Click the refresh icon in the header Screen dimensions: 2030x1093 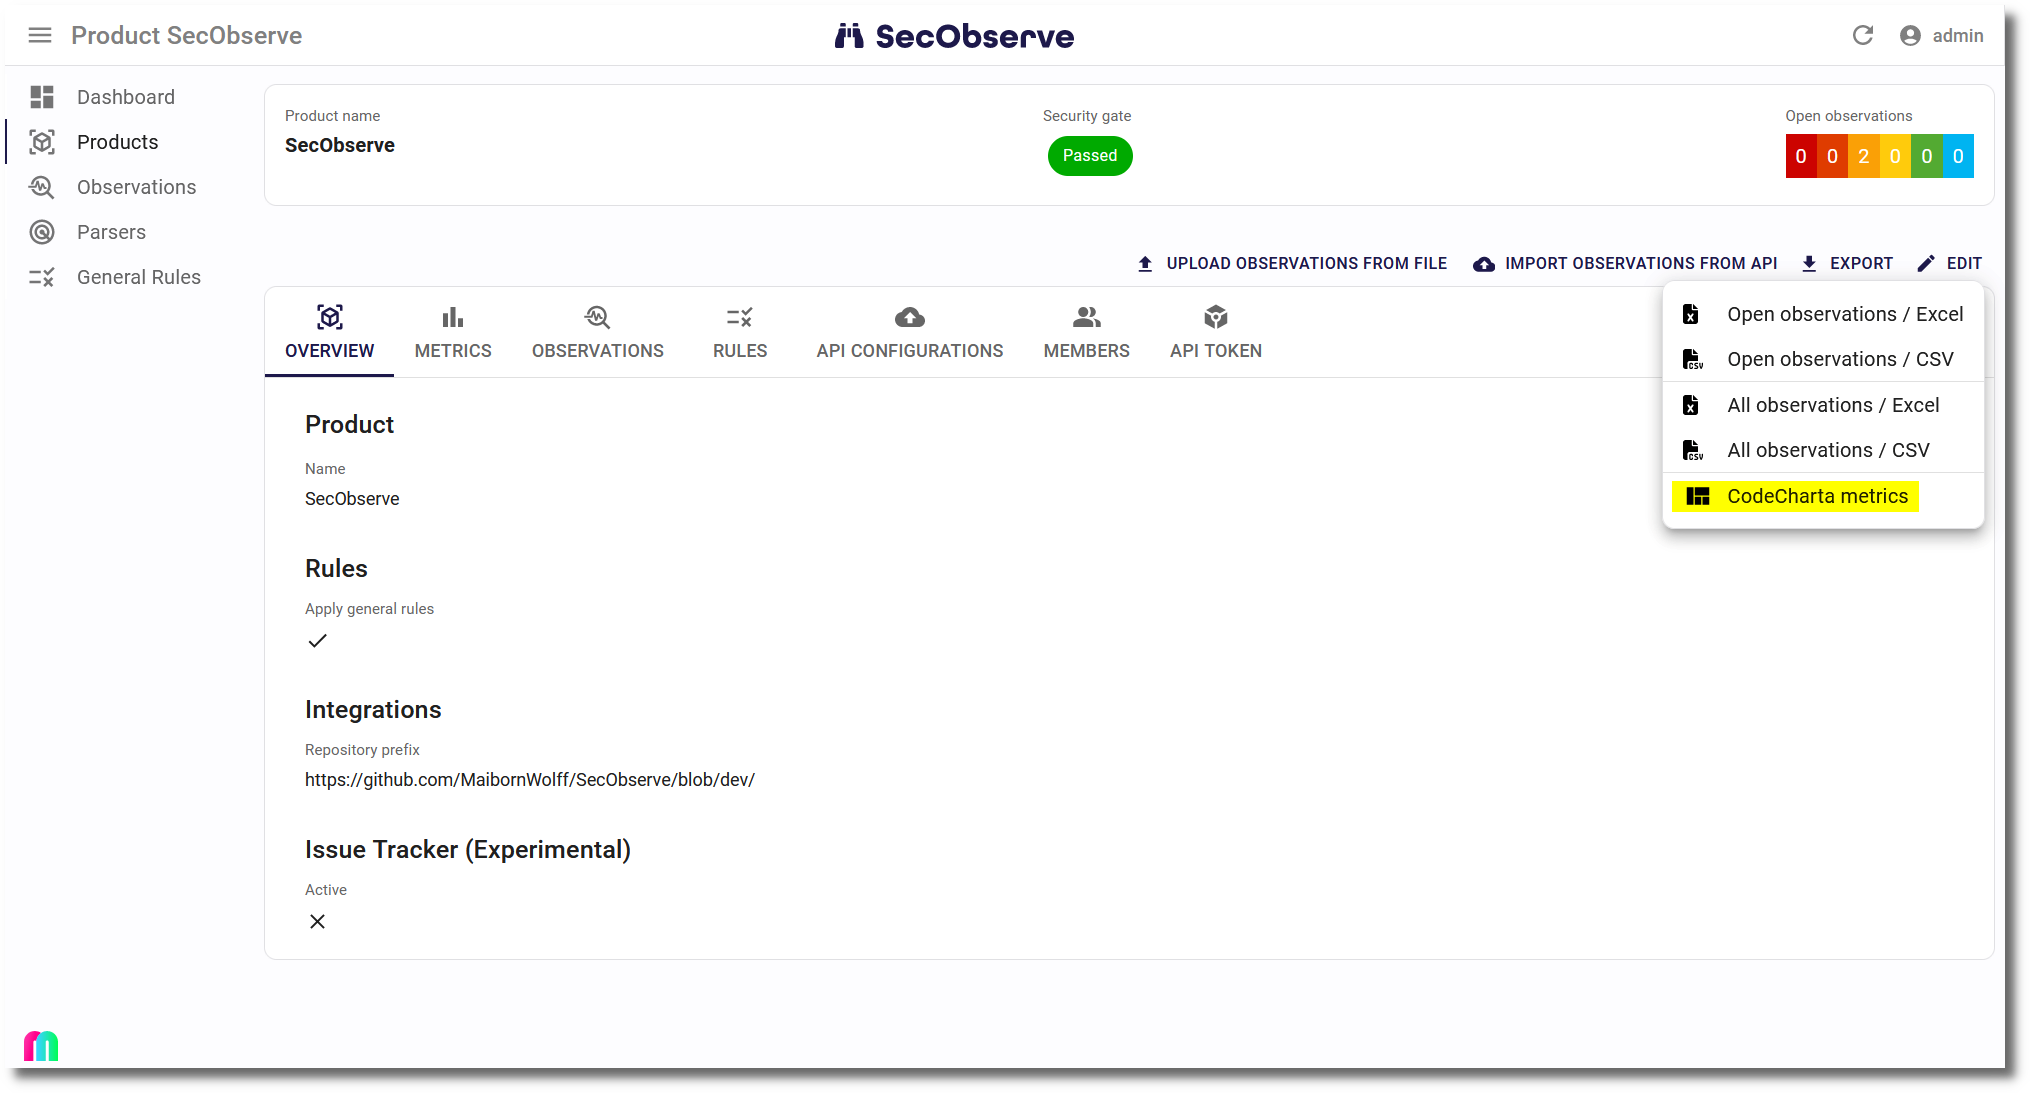pyautogui.click(x=1864, y=35)
